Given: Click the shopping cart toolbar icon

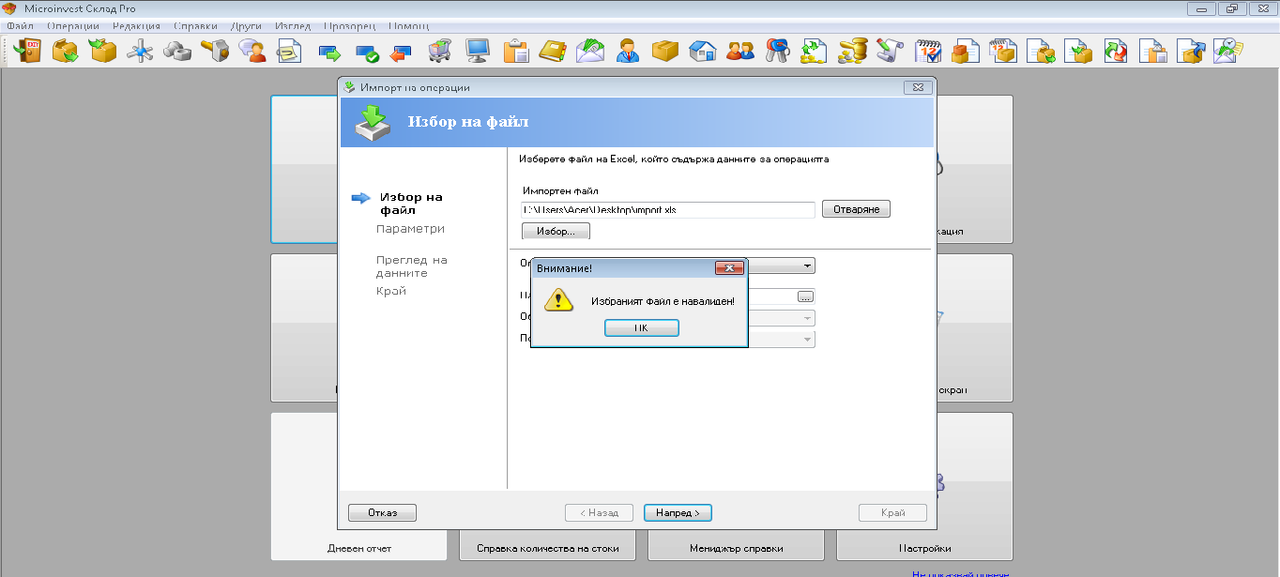Looking at the screenshot, I should click(x=439, y=50).
